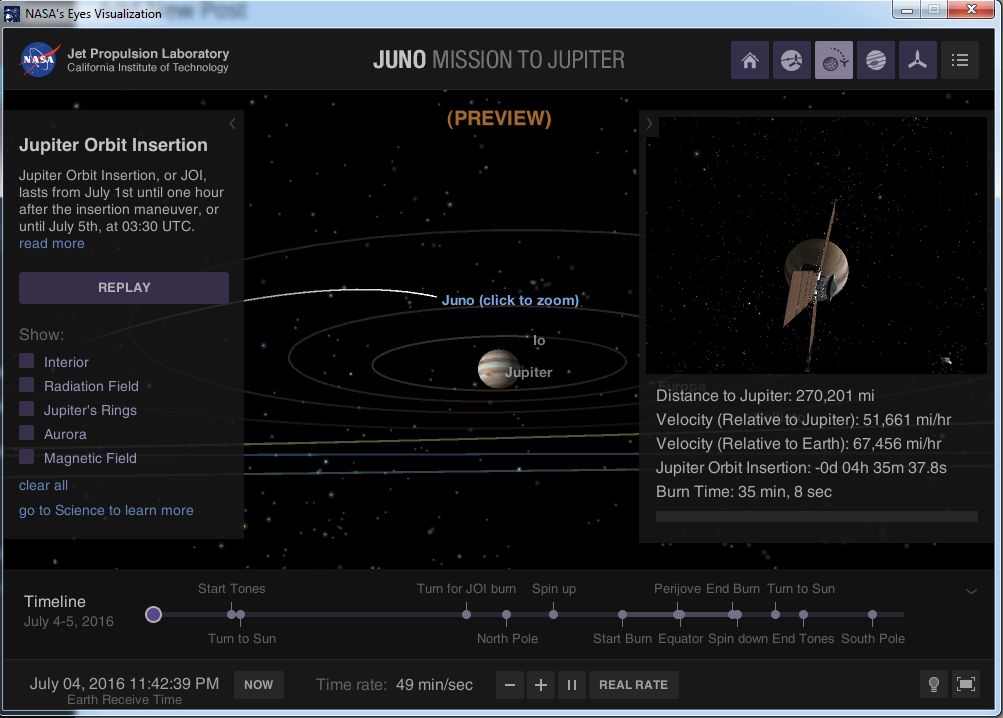The height and width of the screenshot is (718, 1003).
Task: Show the Radiation Field layer
Action: [28, 385]
